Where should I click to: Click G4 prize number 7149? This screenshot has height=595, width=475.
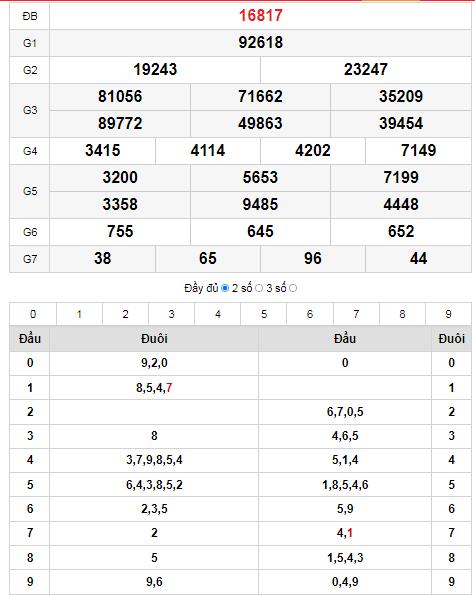(418, 151)
